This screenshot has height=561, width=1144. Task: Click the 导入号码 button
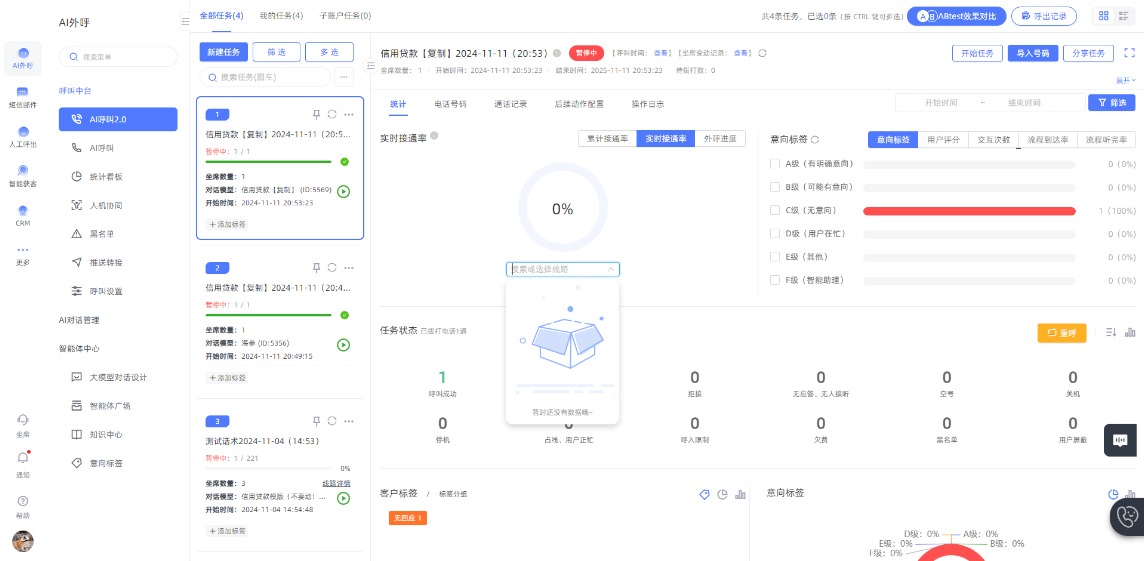1031,53
